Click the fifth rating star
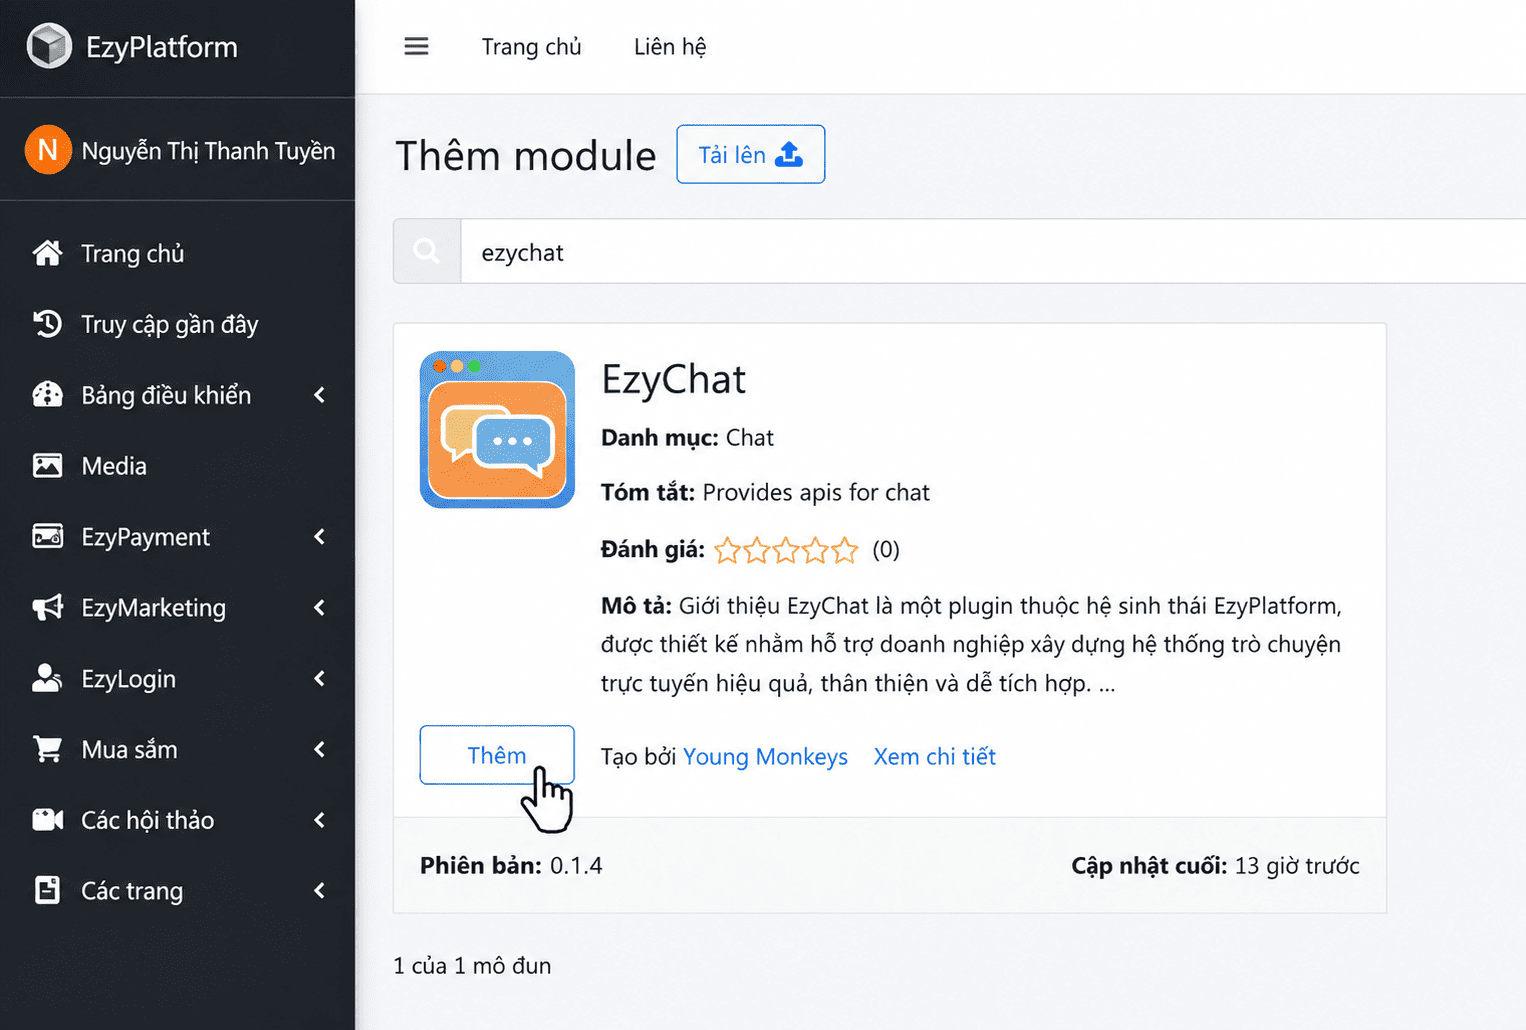The image size is (1526, 1030). (845, 550)
